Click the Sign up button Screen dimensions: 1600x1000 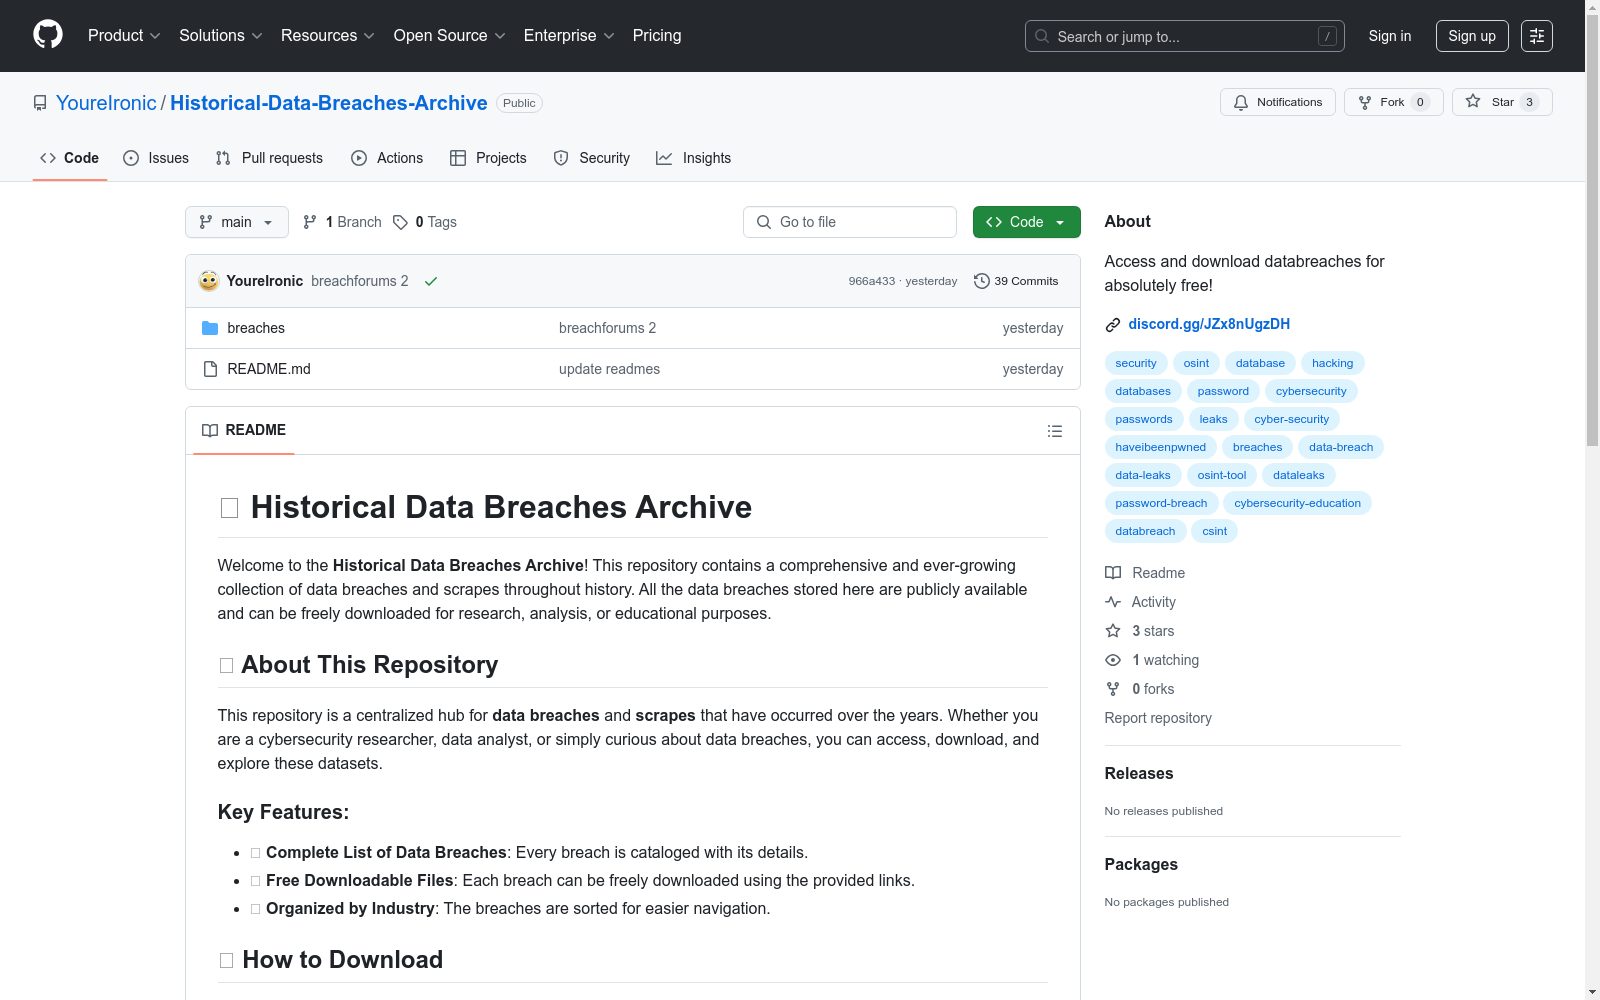[x=1472, y=36]
